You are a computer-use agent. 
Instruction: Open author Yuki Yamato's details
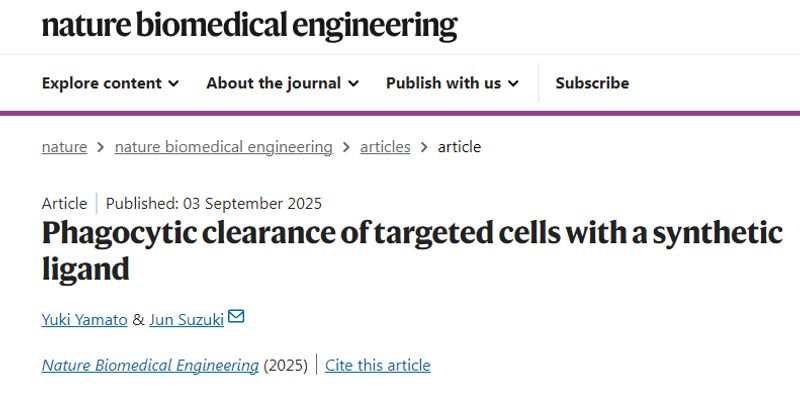[84, 319]
